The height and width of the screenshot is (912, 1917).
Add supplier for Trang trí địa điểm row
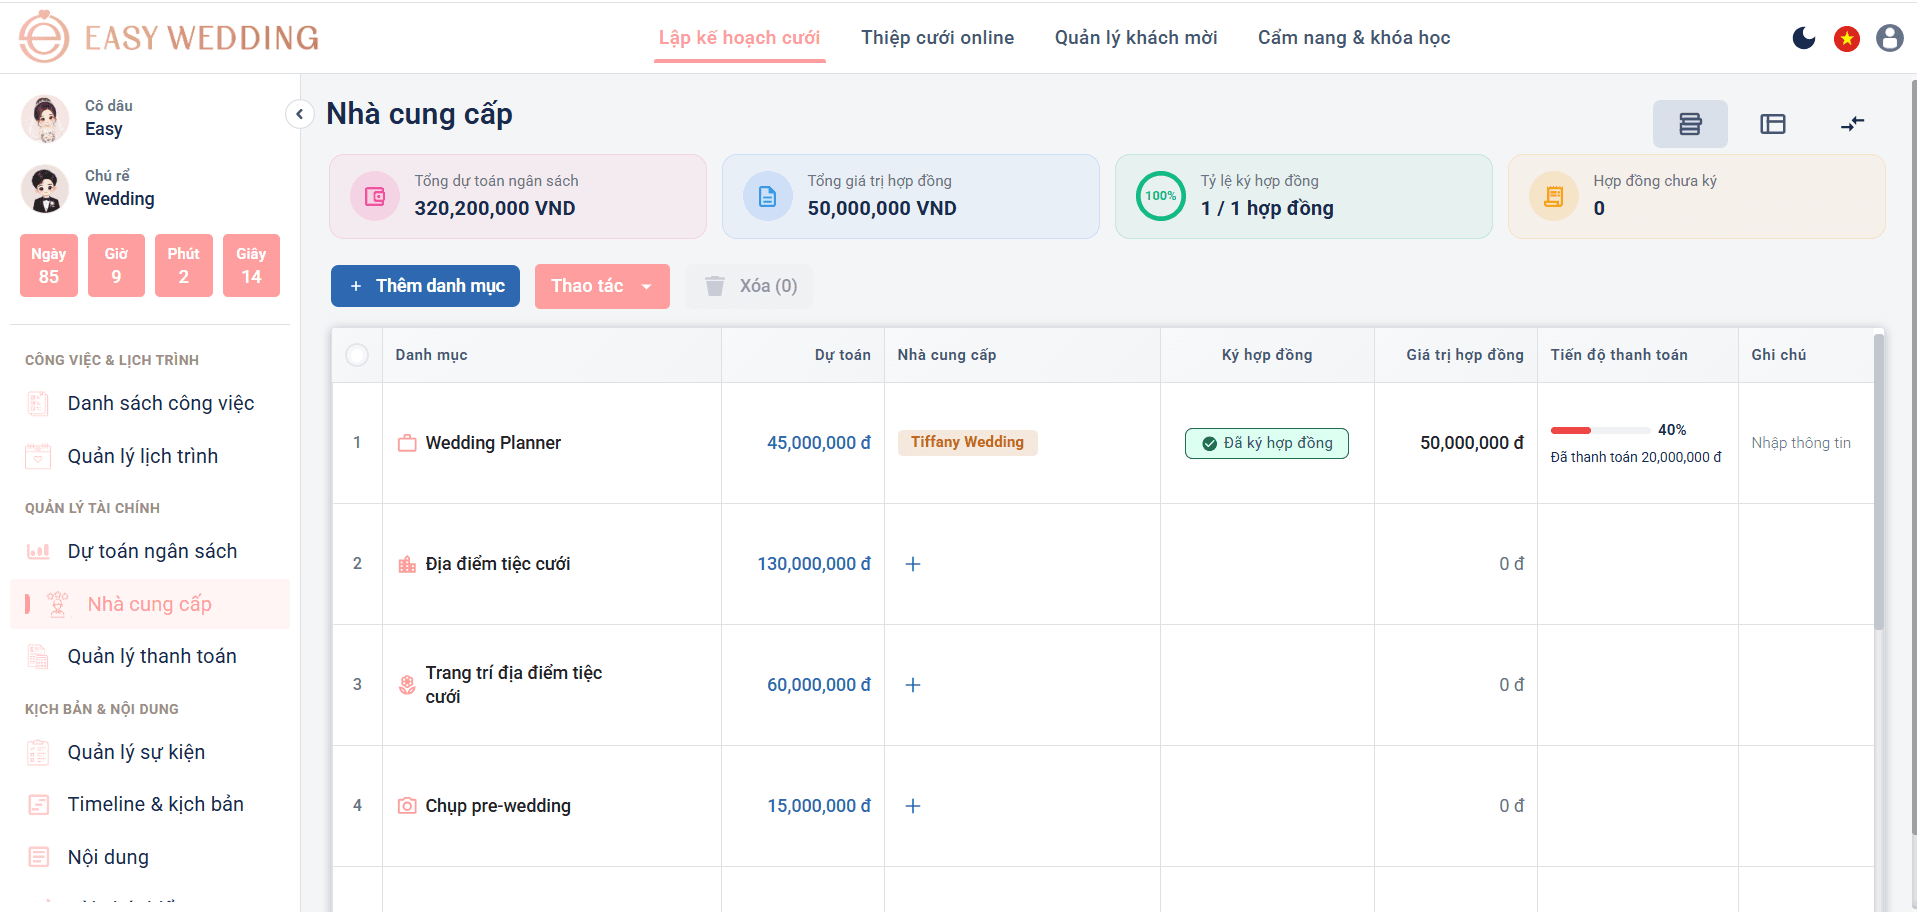[x=913, y=685]
